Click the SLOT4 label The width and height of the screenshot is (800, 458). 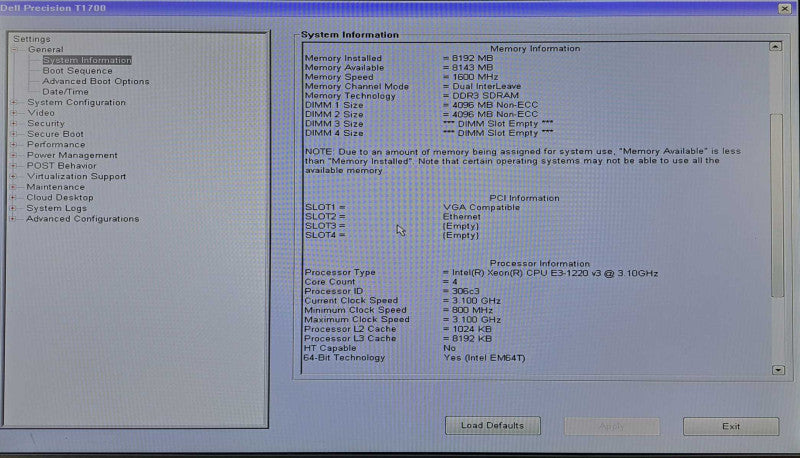point(325,235)
